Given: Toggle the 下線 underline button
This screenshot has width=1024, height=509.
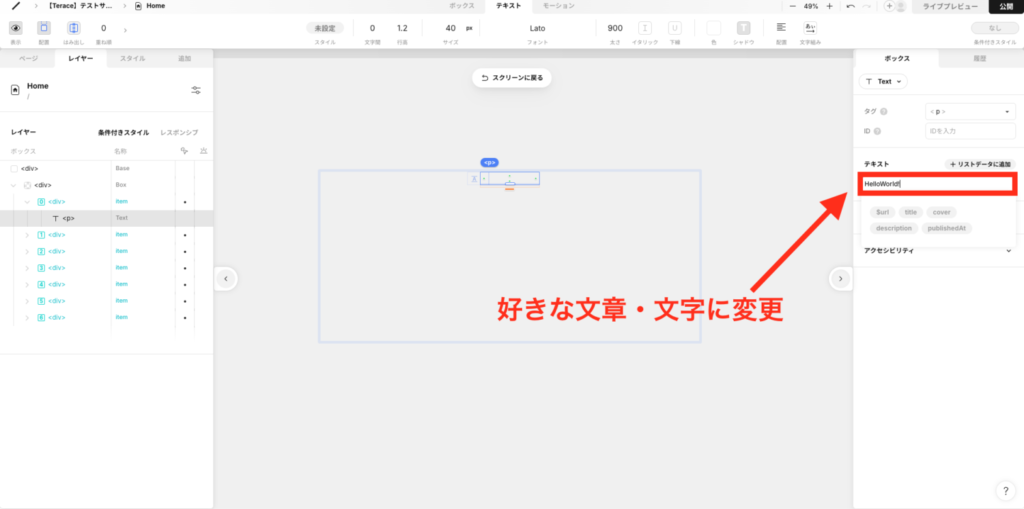Looking at the screenshot, I should click(675, 28).
